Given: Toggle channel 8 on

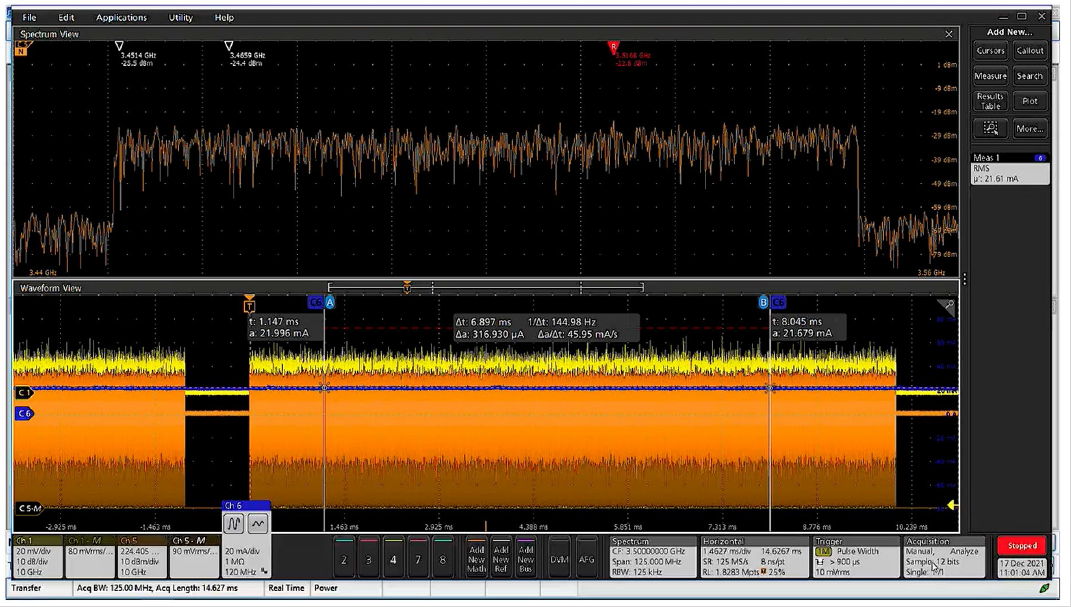Looking at the screenshot, I should (442, 558).
